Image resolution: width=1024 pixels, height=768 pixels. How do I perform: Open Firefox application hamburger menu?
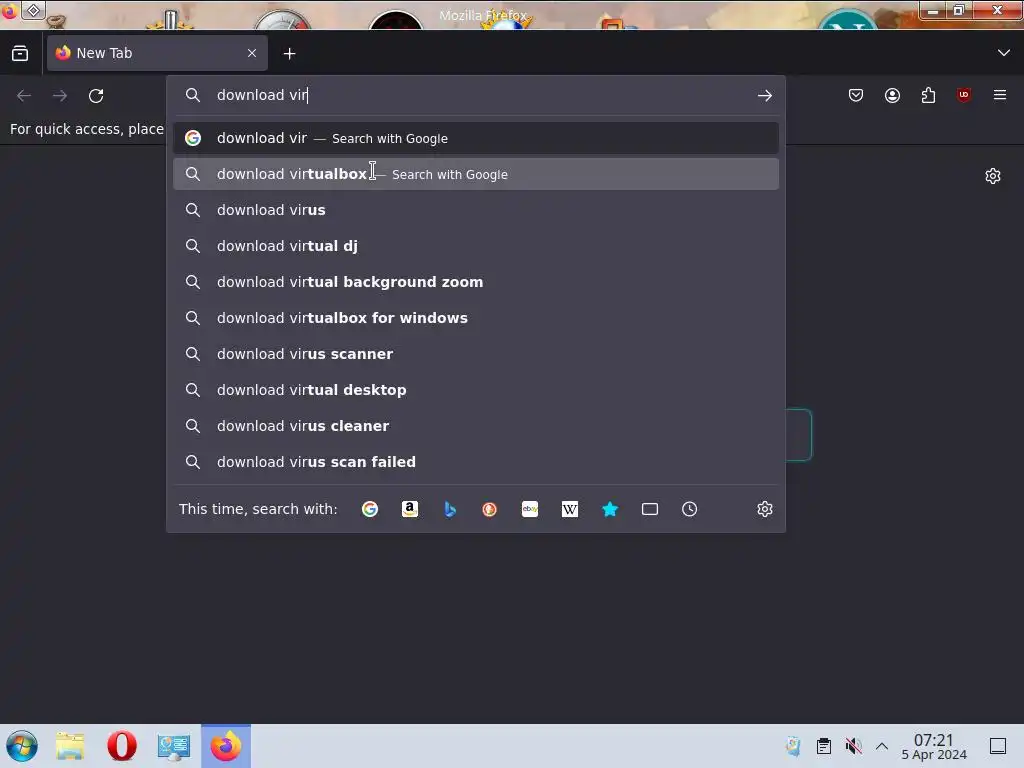tap(1000, 95)
